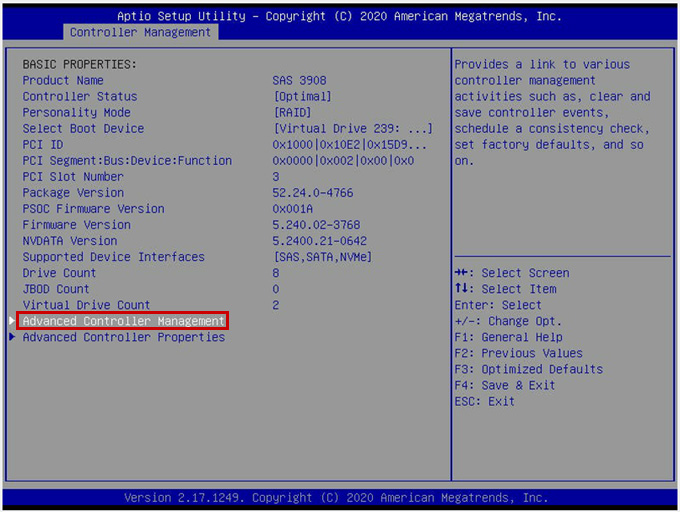The image size is (680, 512).
Task: Click arrow beside Advanced Controller Properties
Action: pos(12,337)
